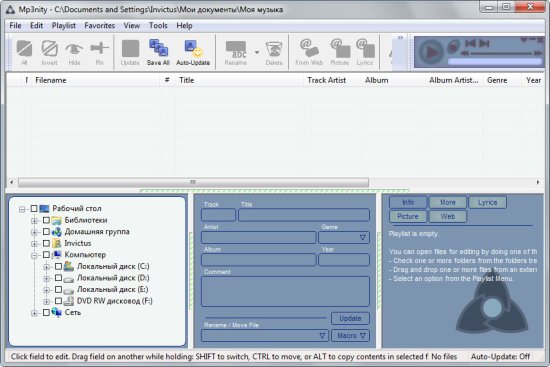Switch to the More tab button
Image resolution: width=550 pixels, height=367 pixels.
click(x=448, y=202)
